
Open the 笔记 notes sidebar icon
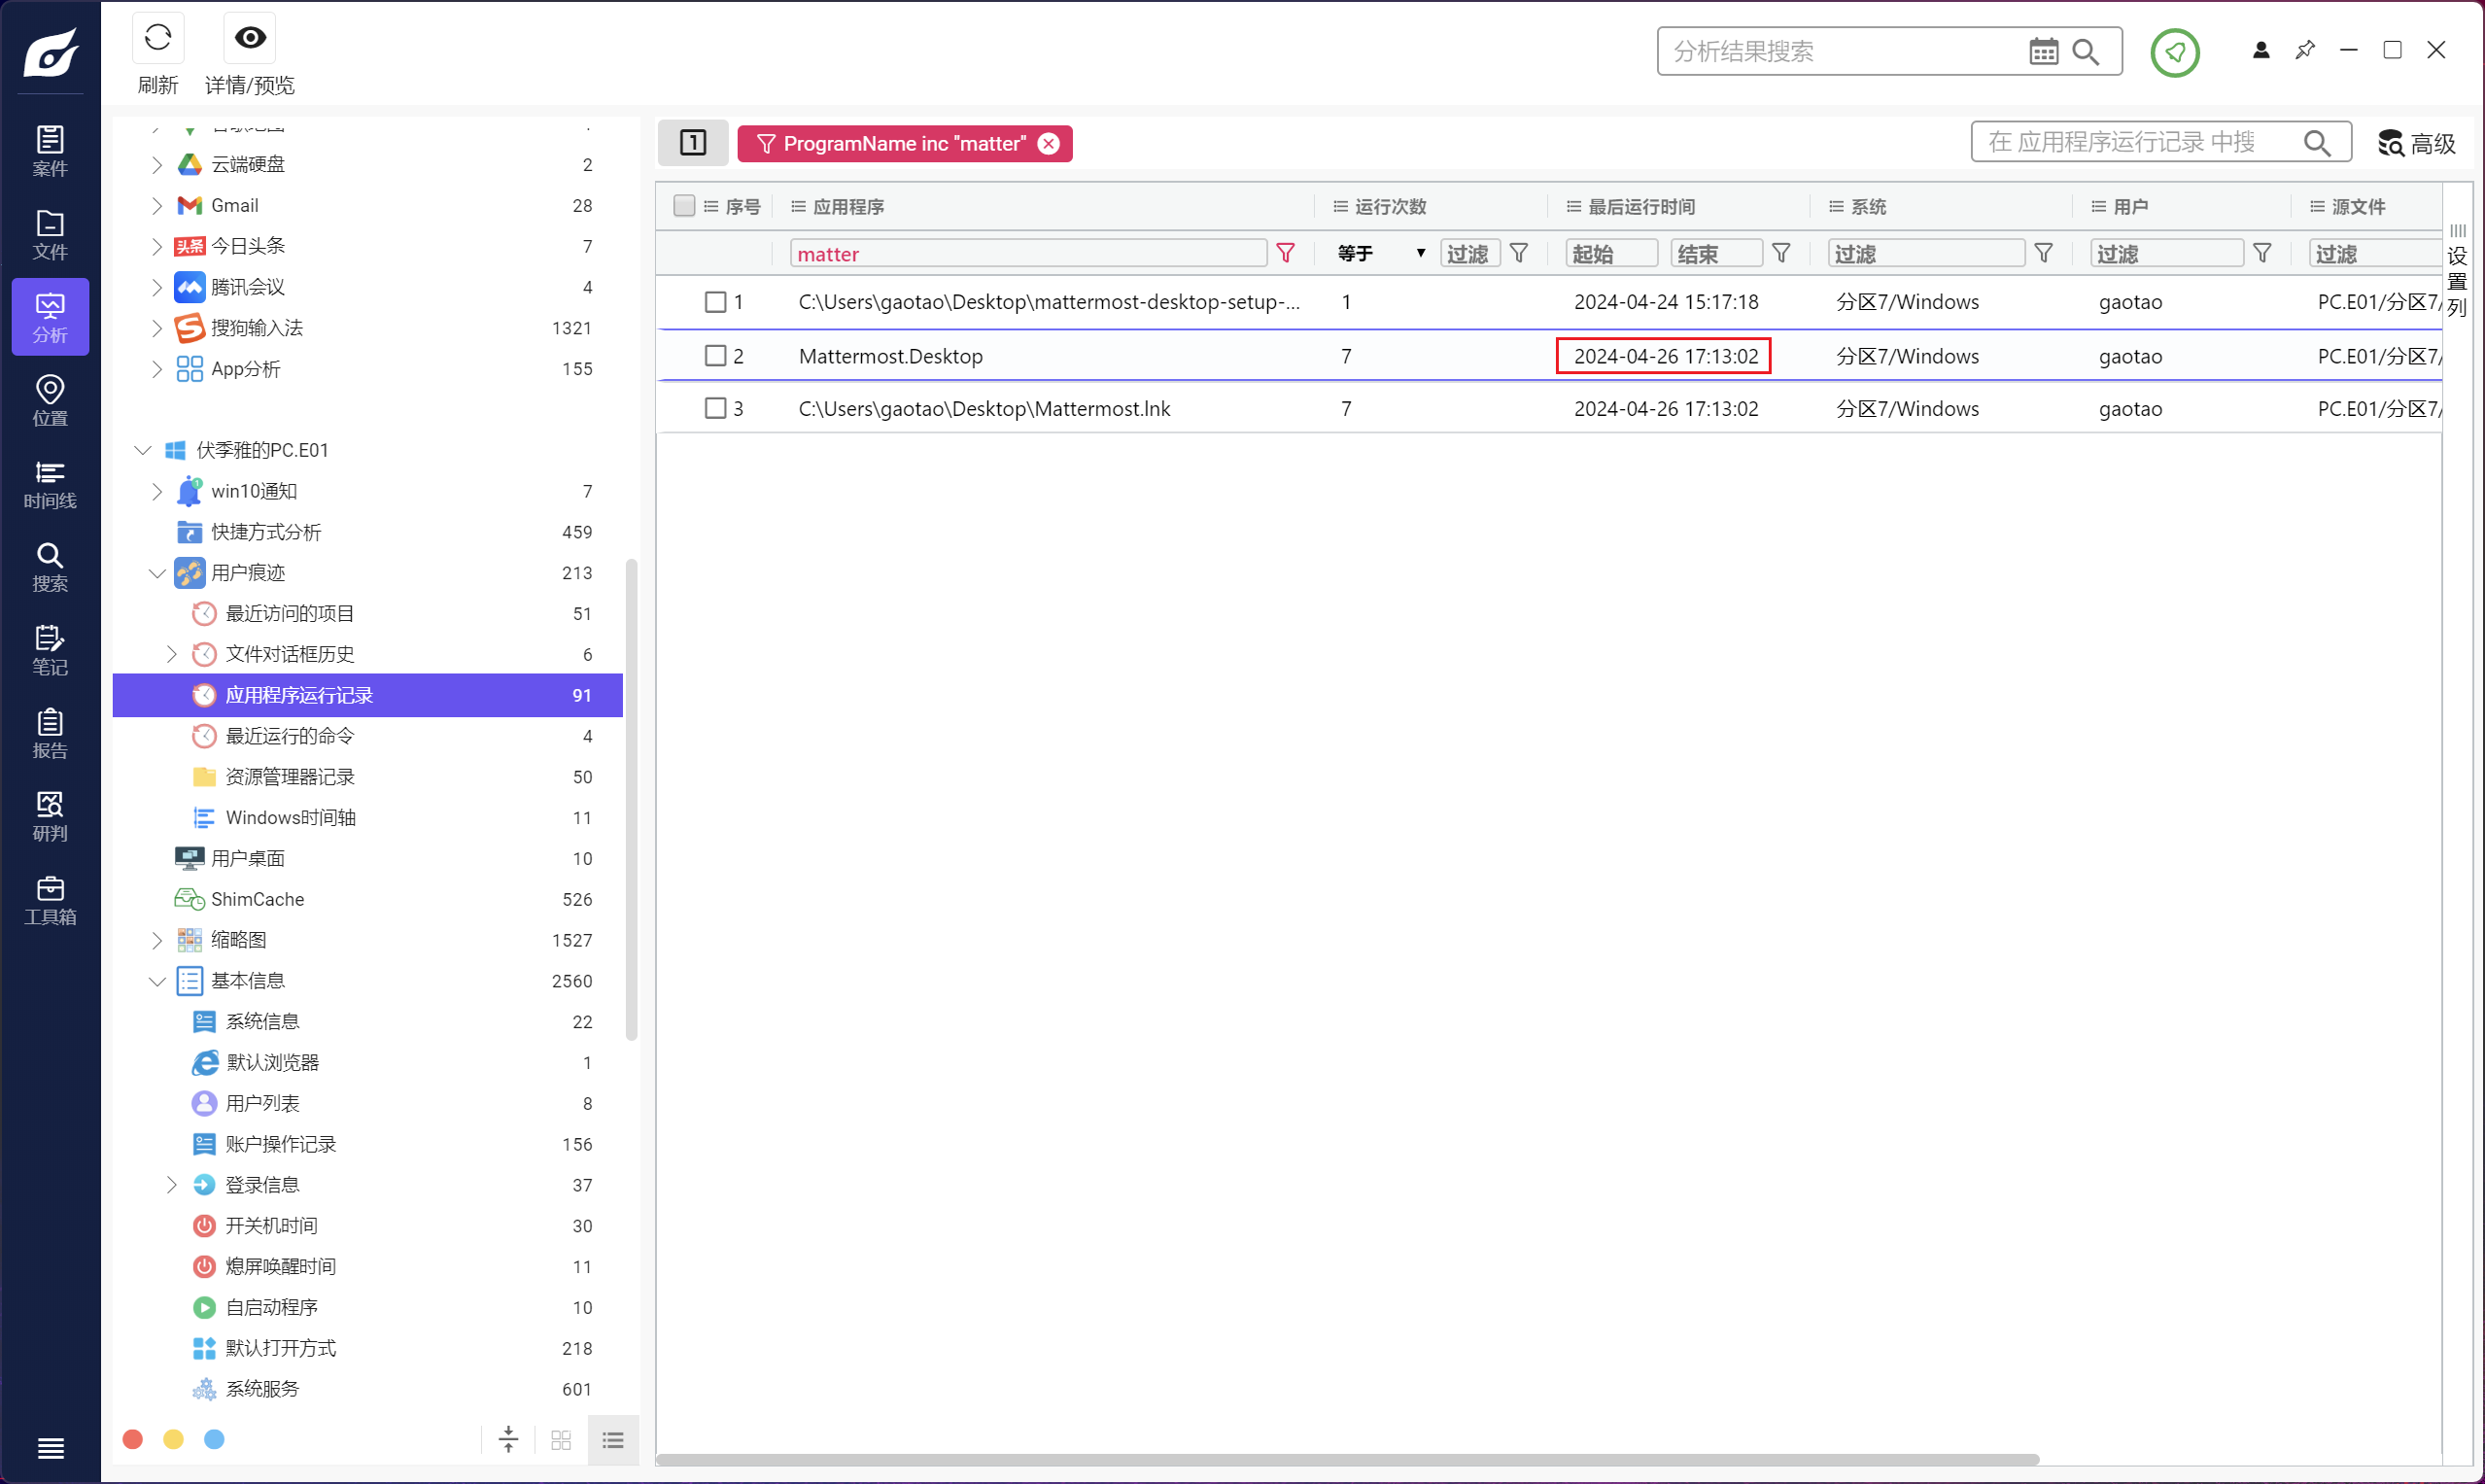[x=50, y=650]
